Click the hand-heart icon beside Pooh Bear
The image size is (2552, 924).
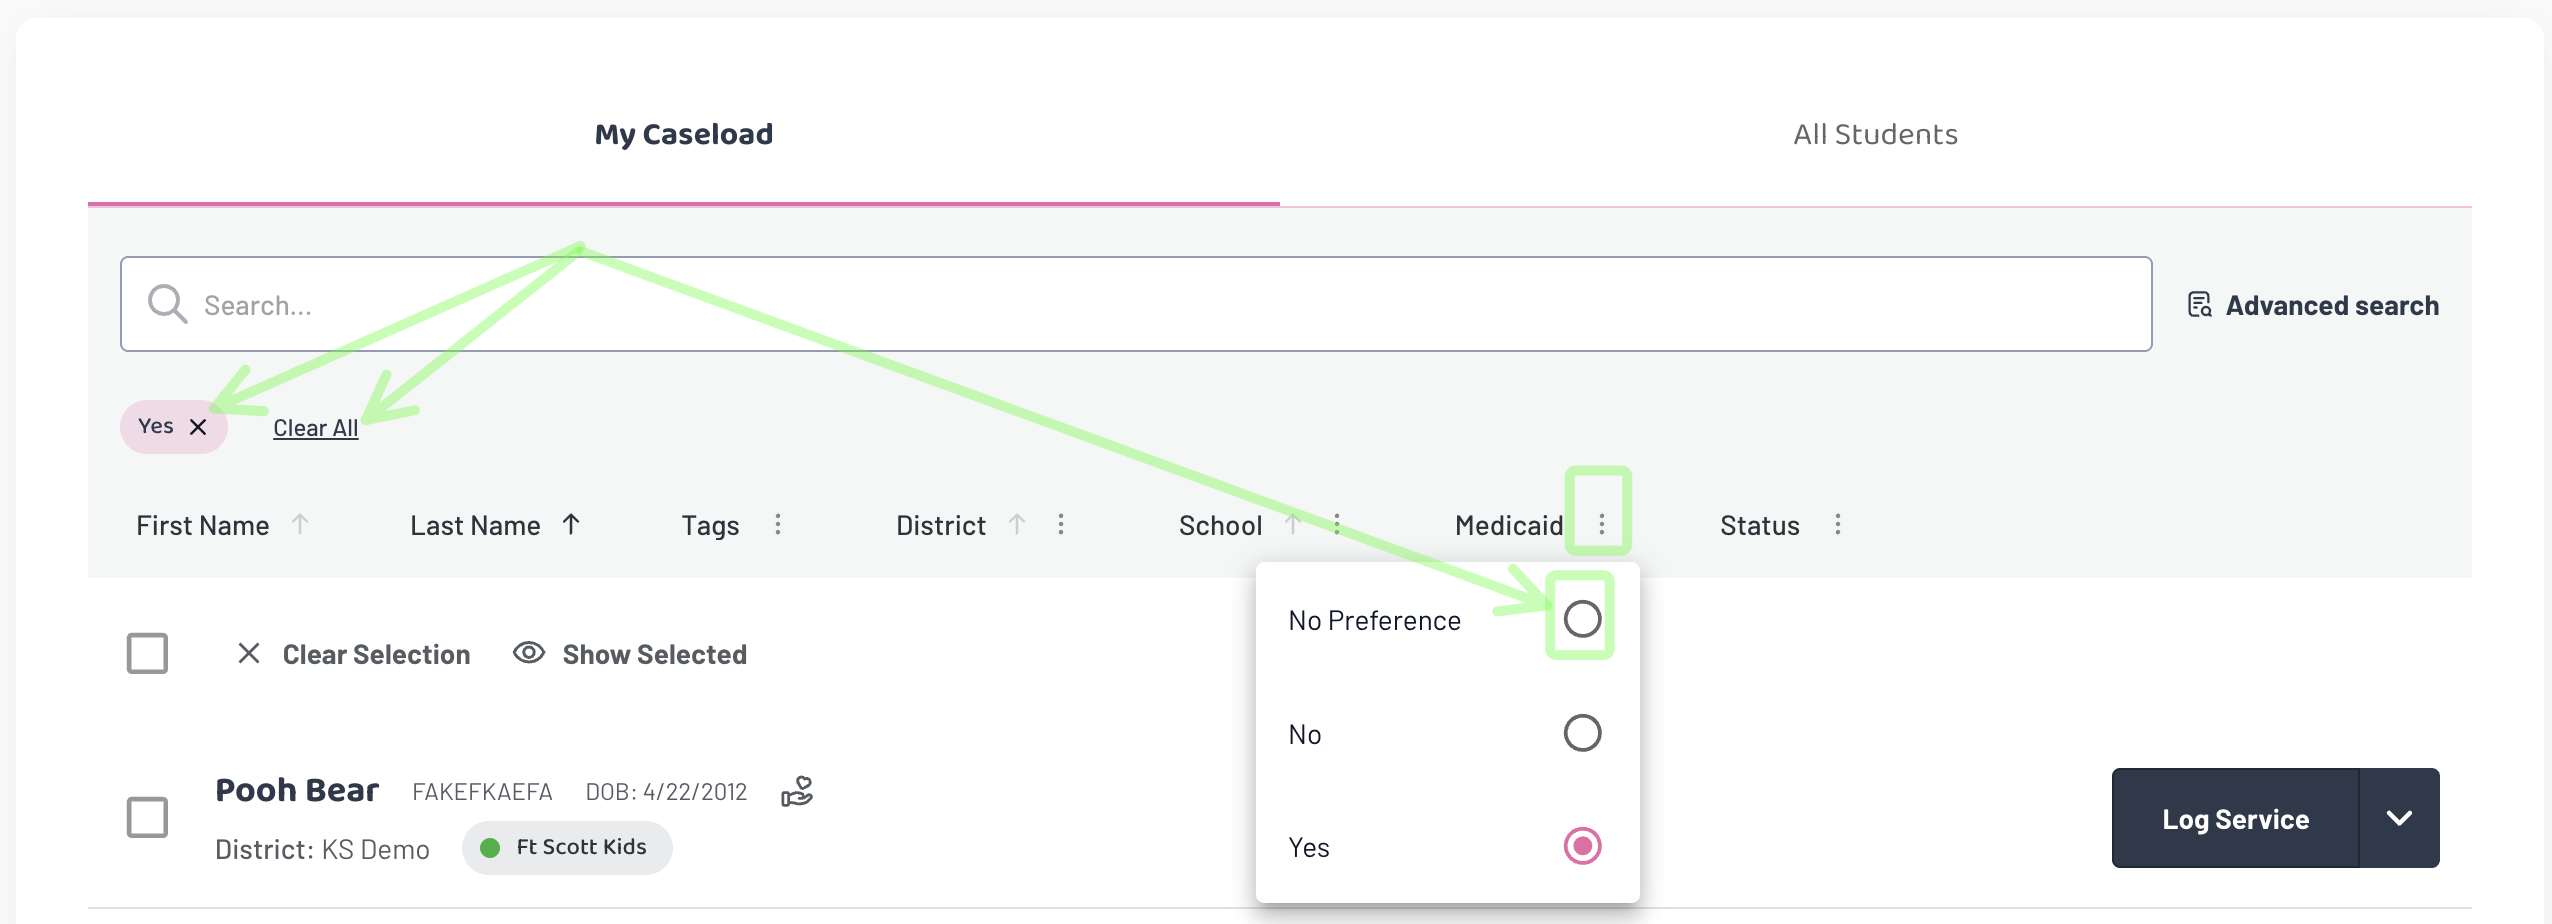797,792
